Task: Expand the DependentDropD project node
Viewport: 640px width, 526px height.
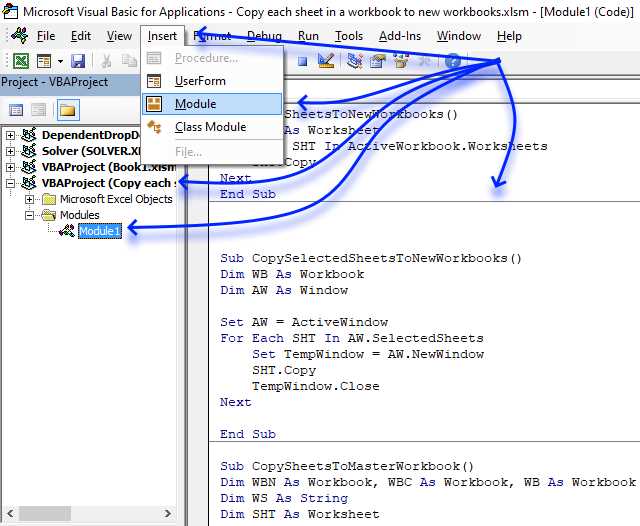Action: pos(11,135)
